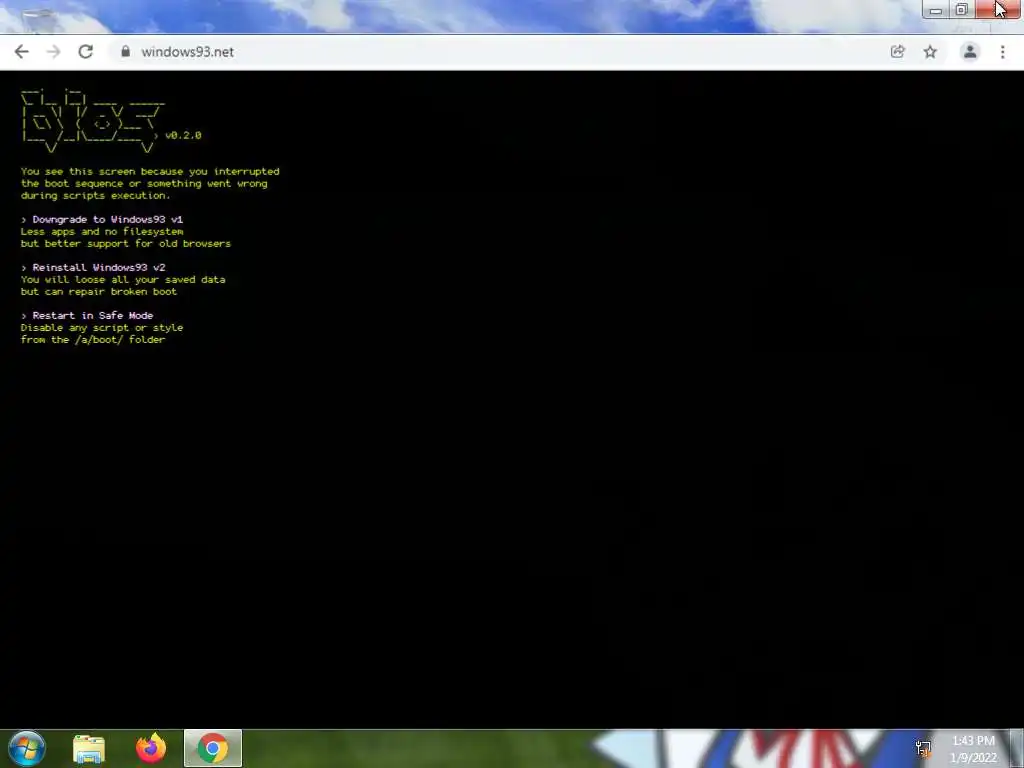Image resolution: width=1024 pixels, height=768 pixels.
Task: Click text 'Disable any script or style'
Action: coord(102,328)
